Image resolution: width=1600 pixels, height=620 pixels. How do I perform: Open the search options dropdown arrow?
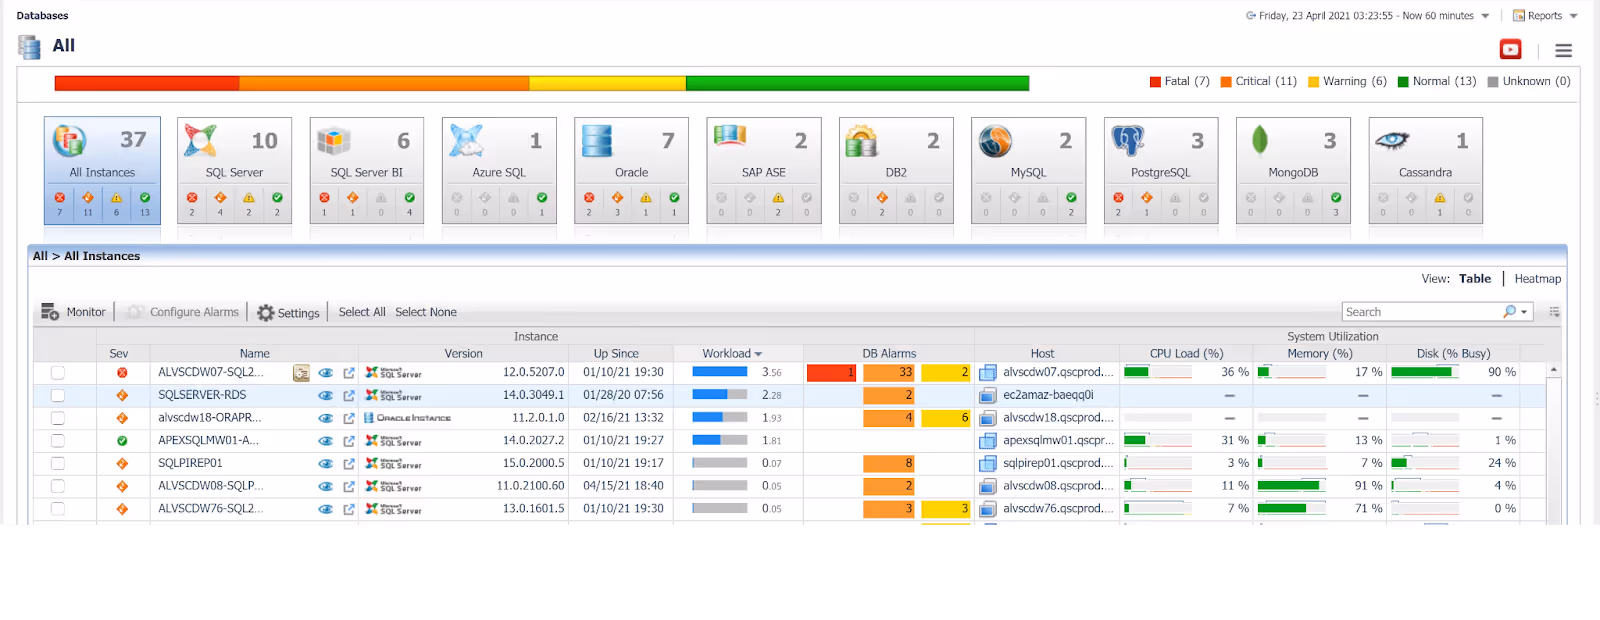click(x=1524, y=312)
